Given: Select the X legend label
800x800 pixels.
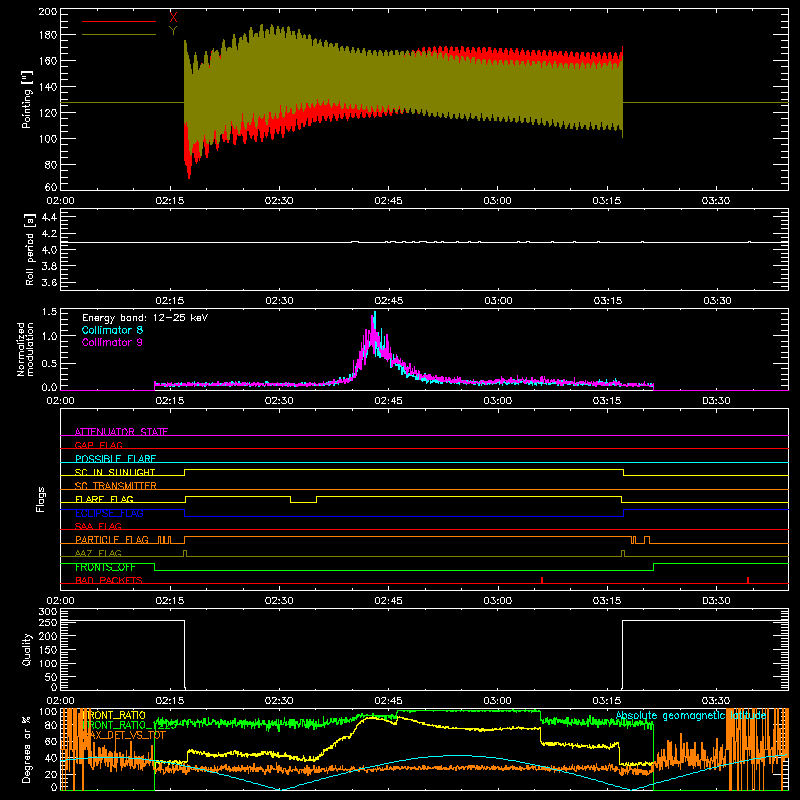Looking at the screenshot, I should tap(173, 18).
